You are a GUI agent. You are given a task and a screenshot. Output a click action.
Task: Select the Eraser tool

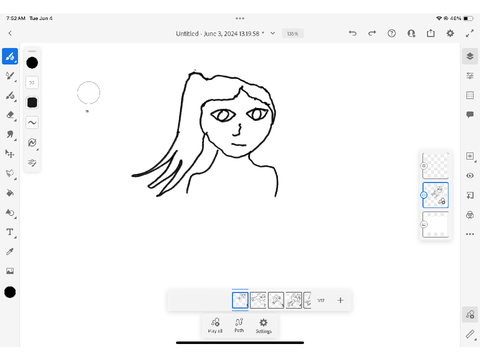click(x=10, y=115)
